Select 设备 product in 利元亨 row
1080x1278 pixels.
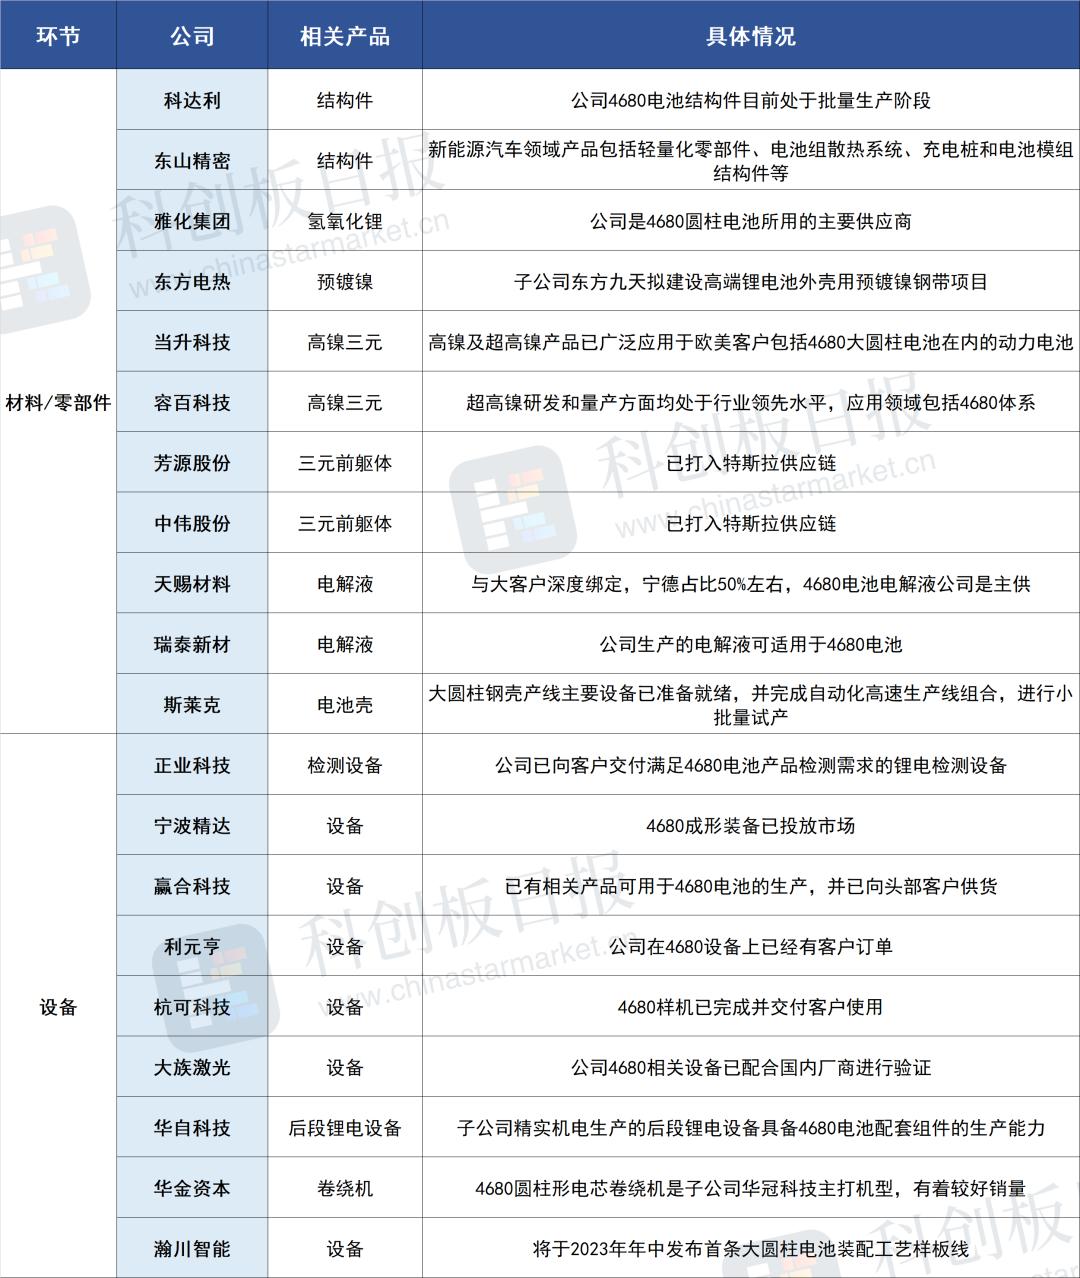click(x=345, y=947)
